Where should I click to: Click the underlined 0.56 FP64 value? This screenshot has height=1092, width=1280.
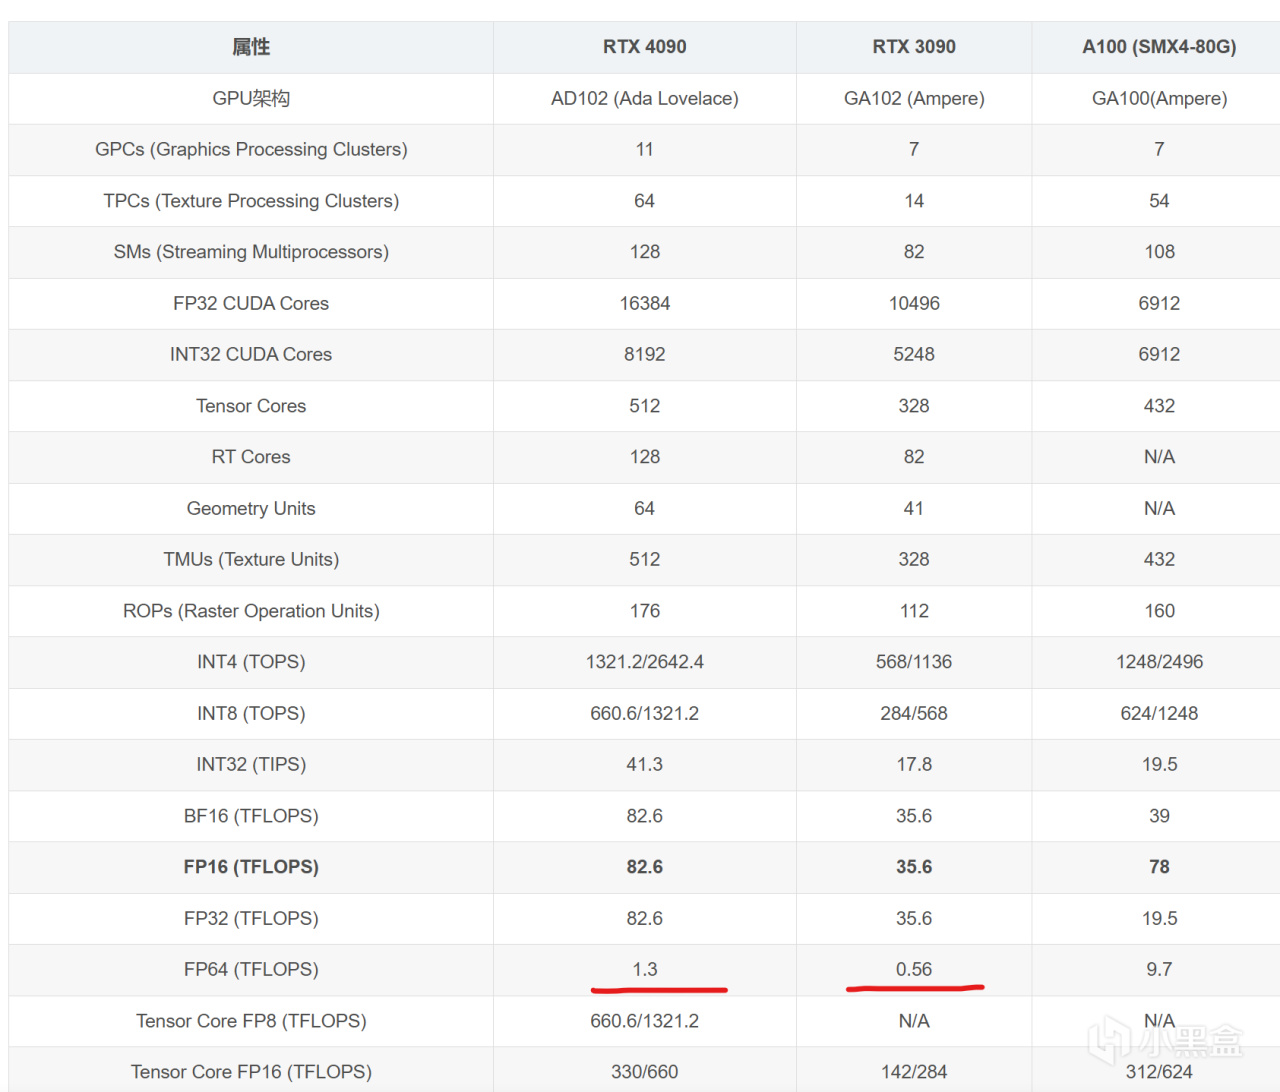(914, 969)
